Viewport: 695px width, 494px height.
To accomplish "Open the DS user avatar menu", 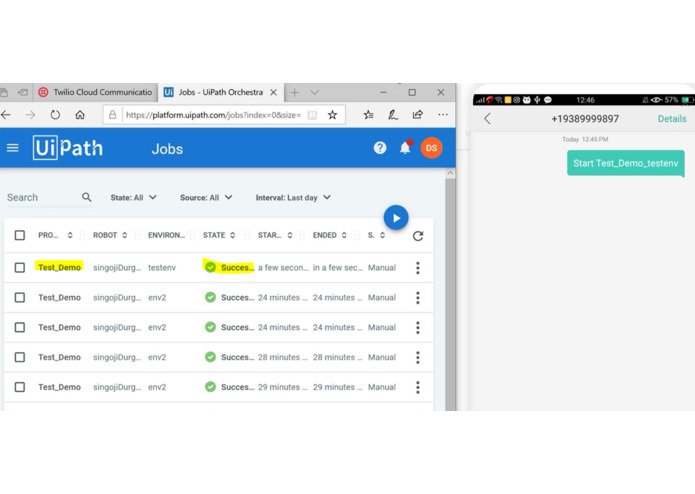I will [431, 148].
